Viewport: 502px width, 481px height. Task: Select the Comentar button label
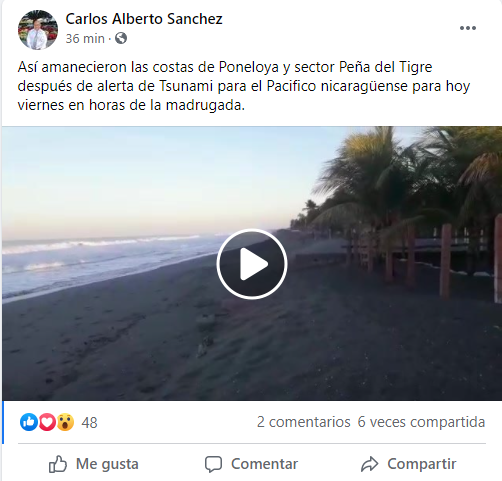coord(264,464)
